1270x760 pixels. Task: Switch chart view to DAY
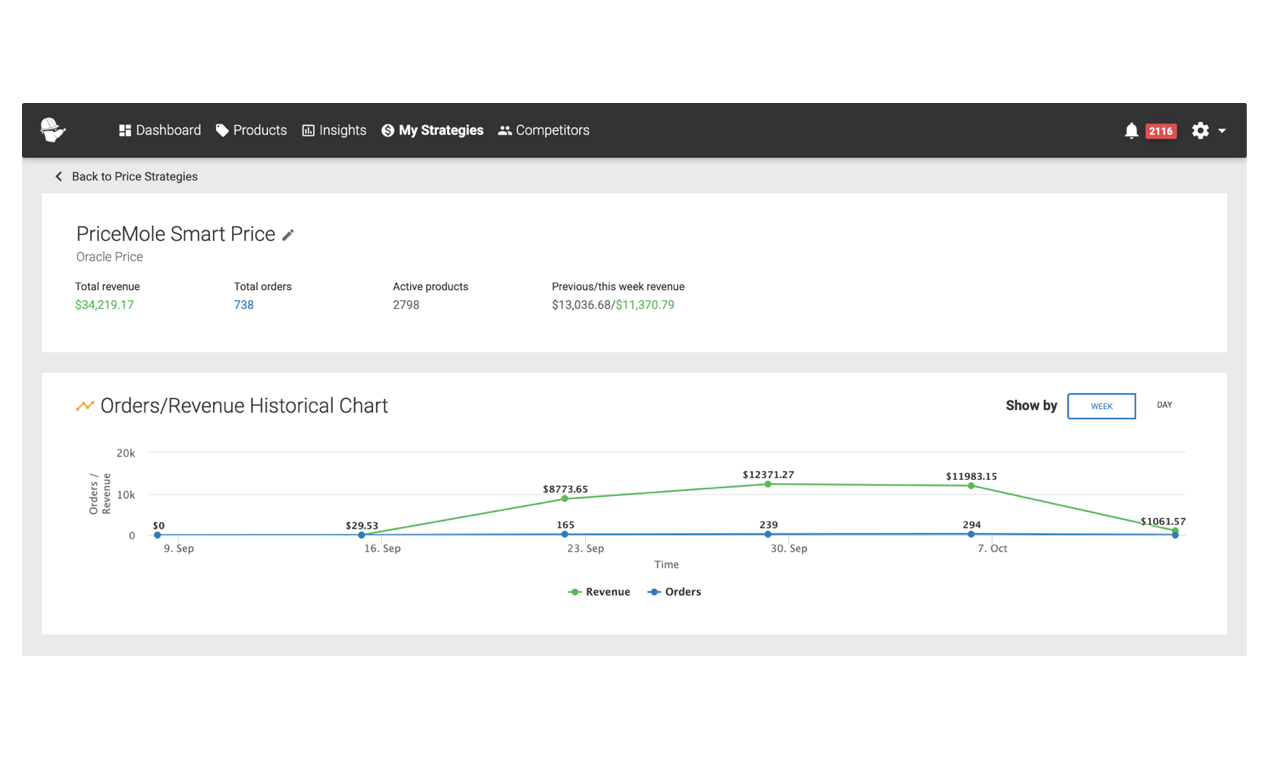[1164, 405]
